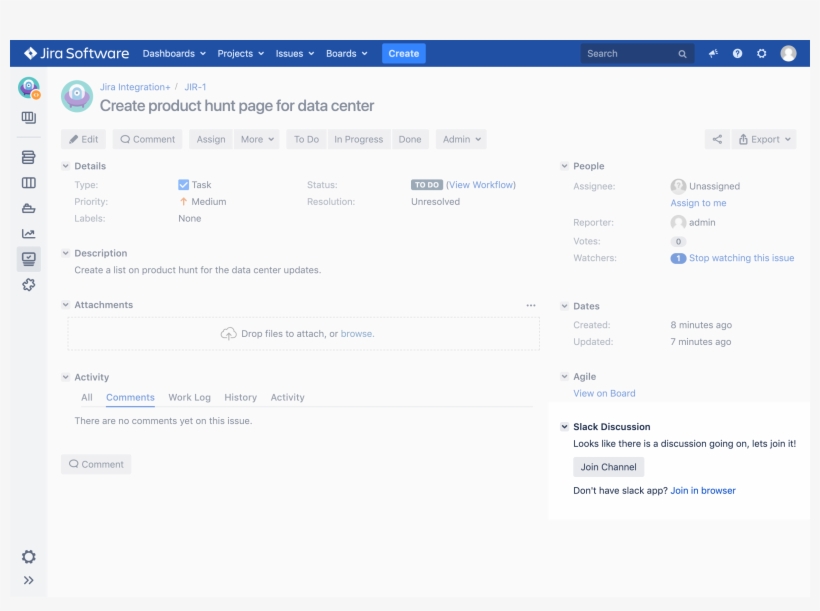820x611 pixels.
Task: Open project settings gear at sidebar bottom
Action: click(x=29, y=556)
